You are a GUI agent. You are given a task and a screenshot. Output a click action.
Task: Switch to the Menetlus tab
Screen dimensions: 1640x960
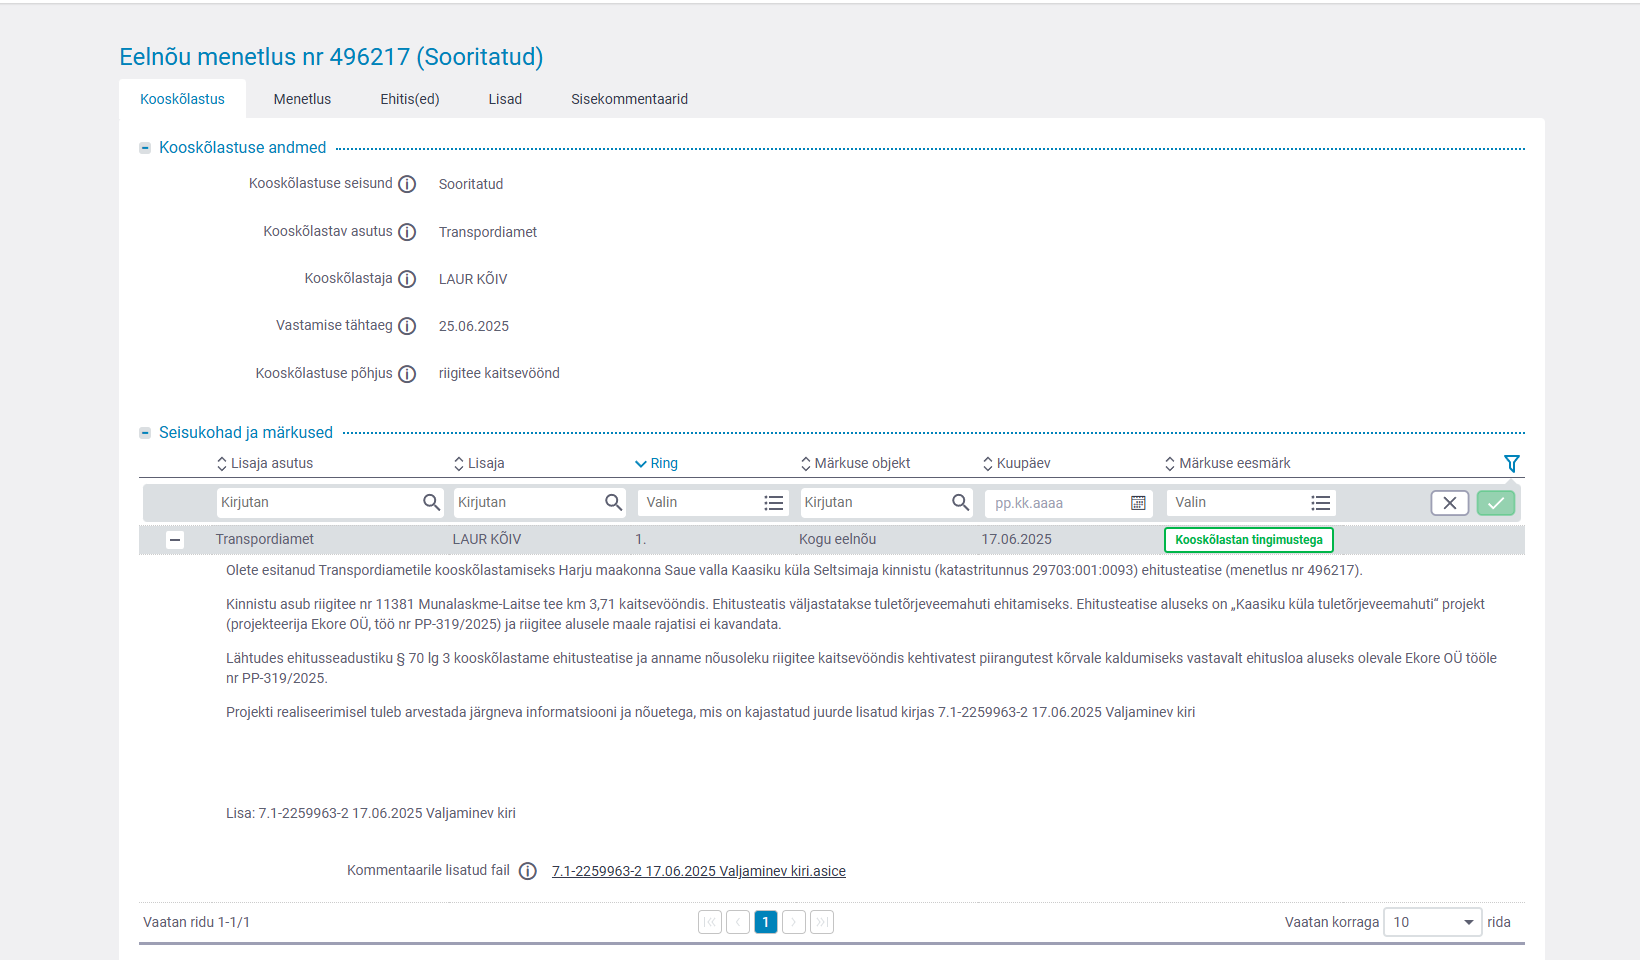(302, 99)
